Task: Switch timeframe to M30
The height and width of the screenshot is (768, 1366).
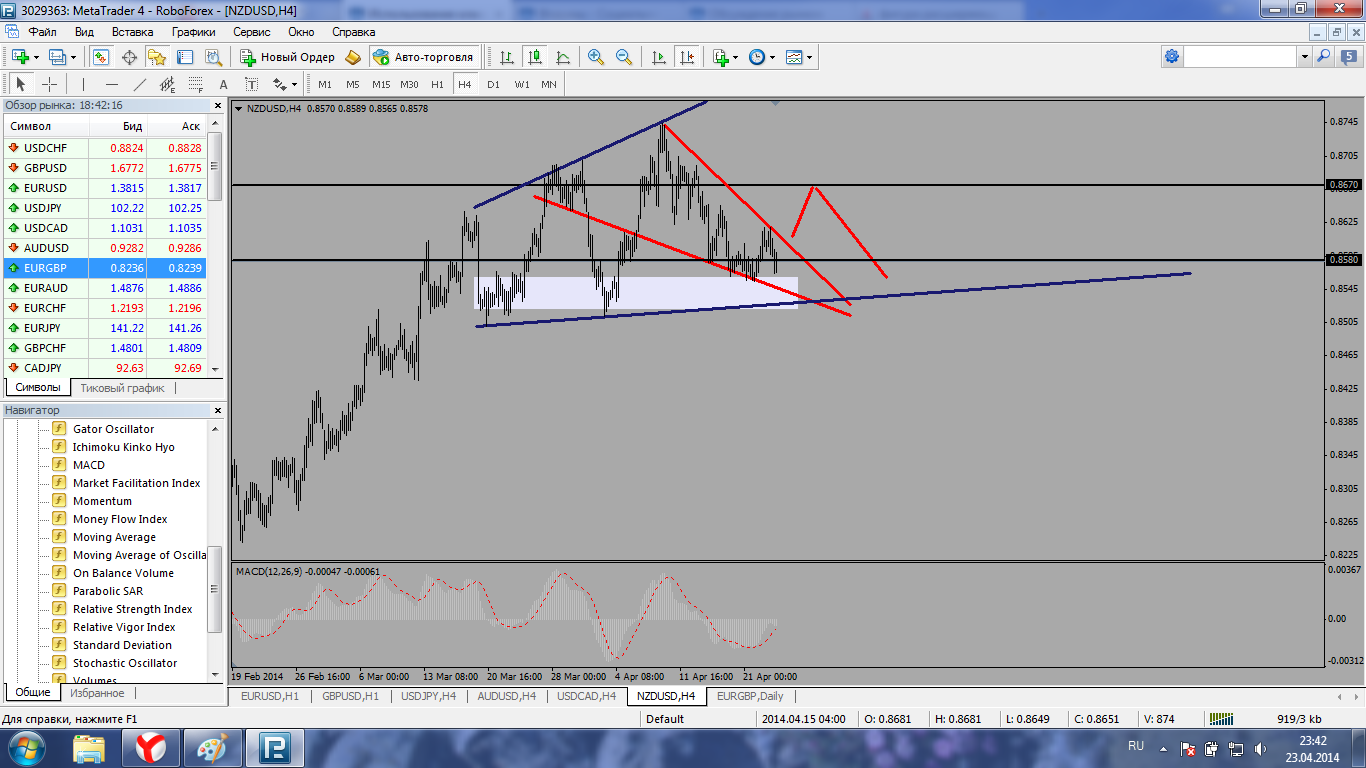Action: click(x=409, y=84)
